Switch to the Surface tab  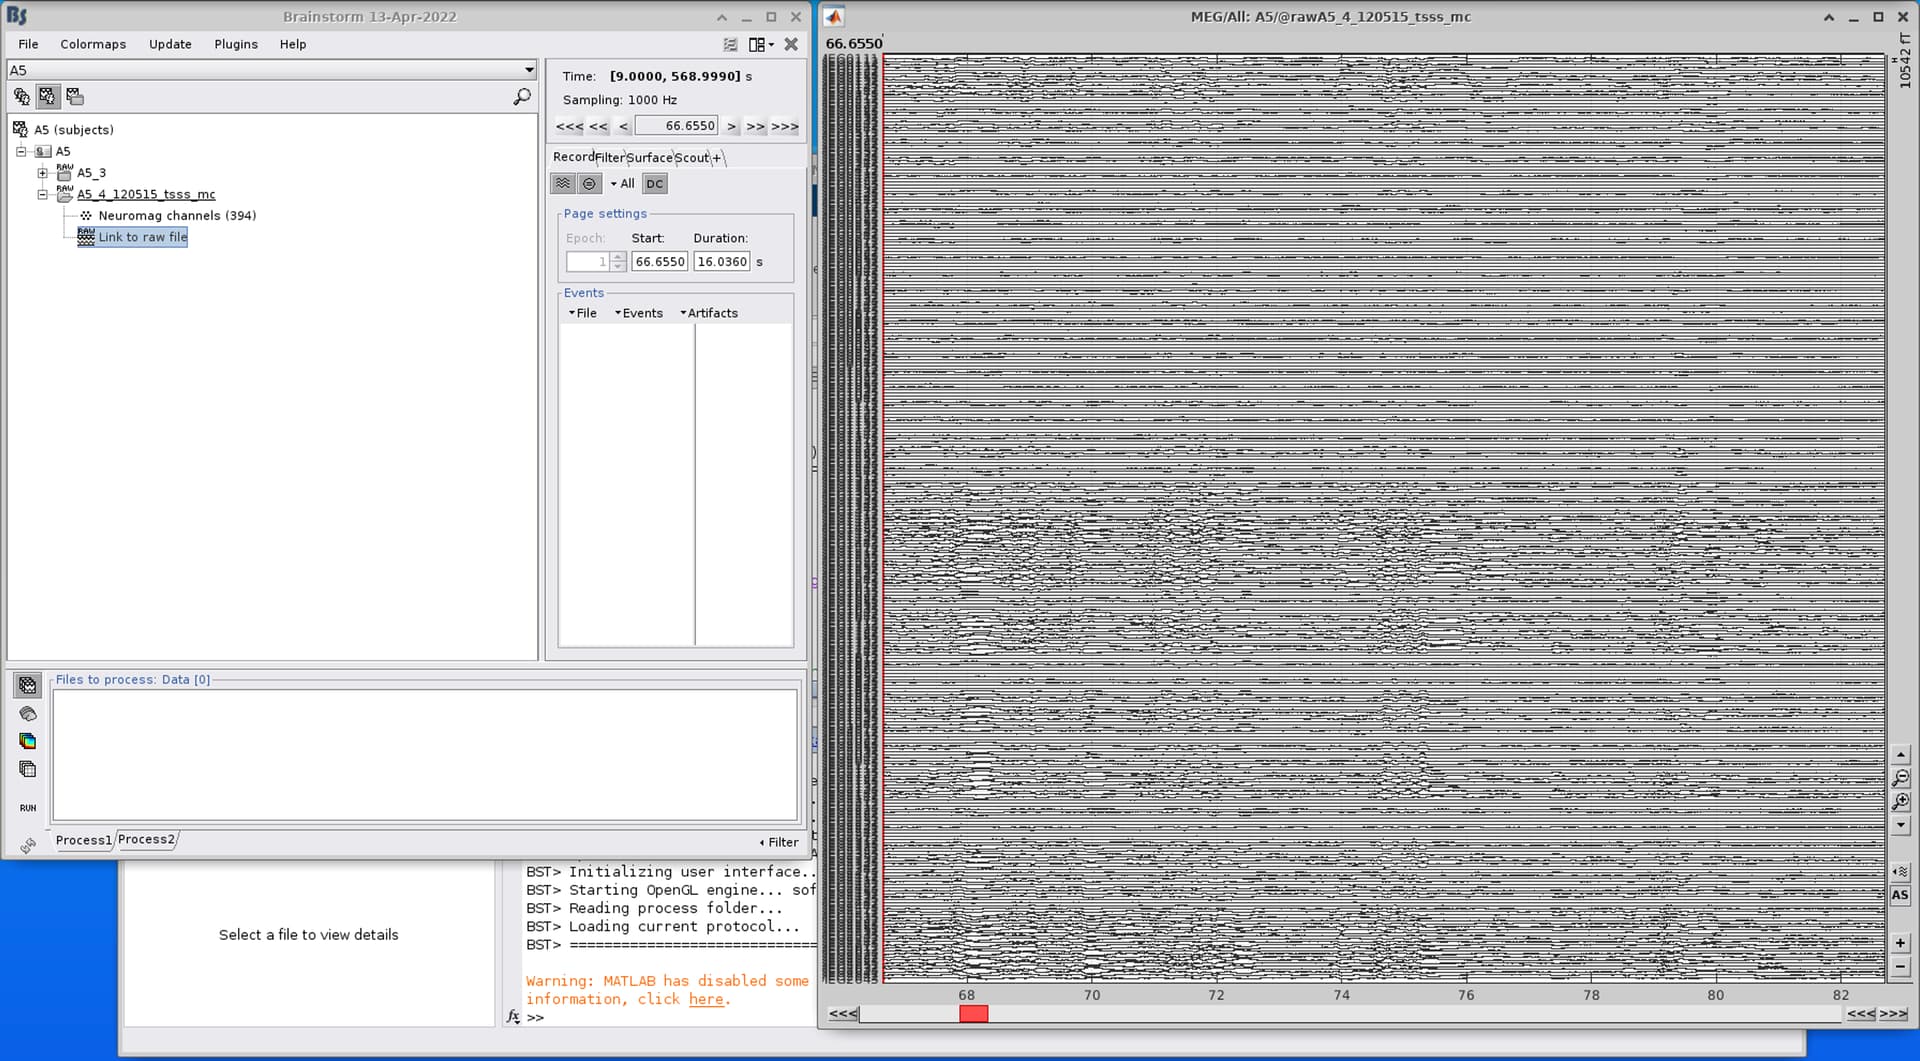(x=650, y=158)
